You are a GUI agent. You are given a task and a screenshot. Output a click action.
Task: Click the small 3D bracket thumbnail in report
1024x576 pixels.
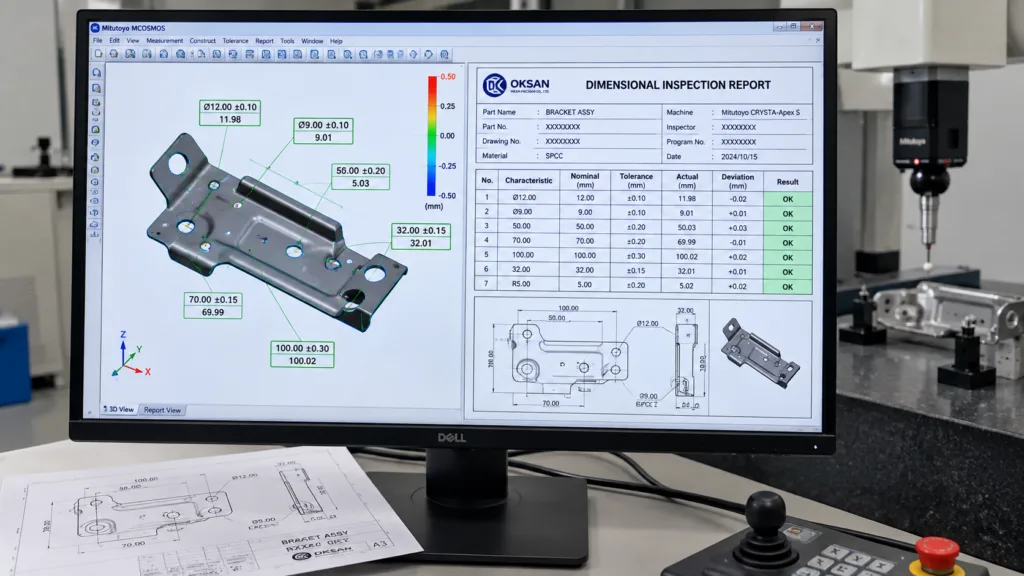coord(760,353)
